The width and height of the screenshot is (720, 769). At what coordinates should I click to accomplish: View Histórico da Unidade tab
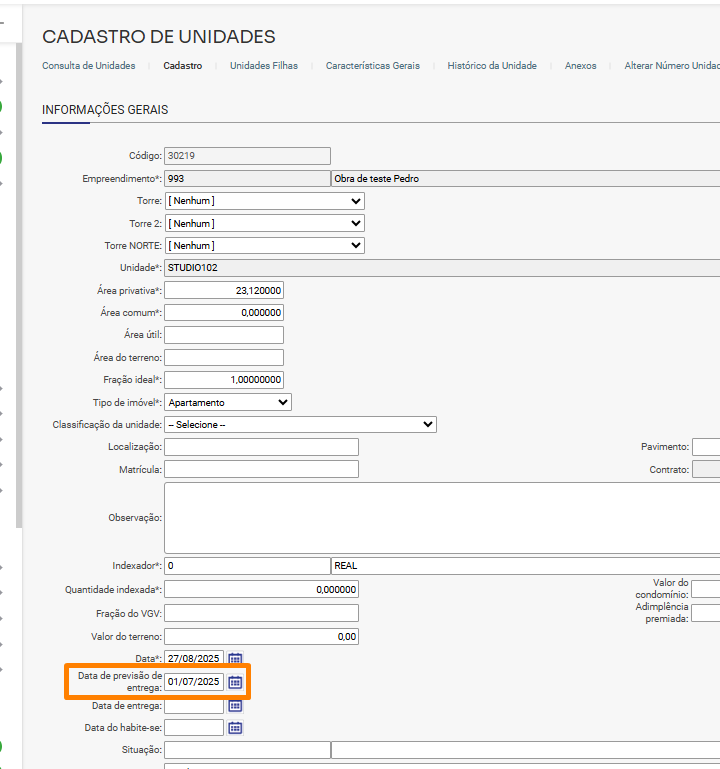[x=492, y=66]
